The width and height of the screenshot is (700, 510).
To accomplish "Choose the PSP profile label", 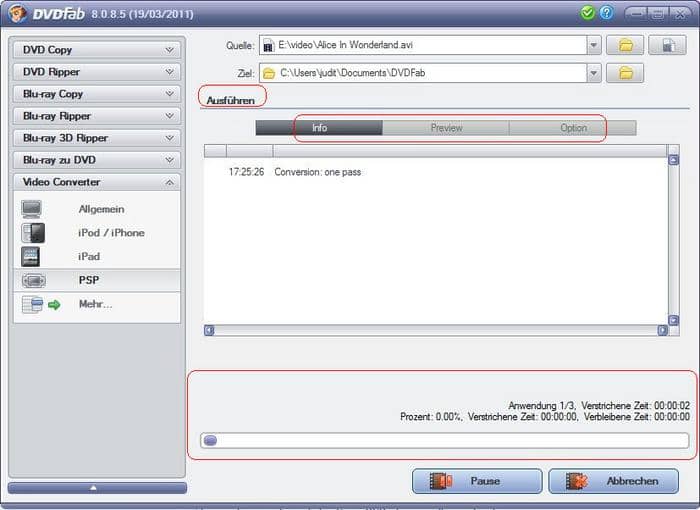I will point(89,280).
